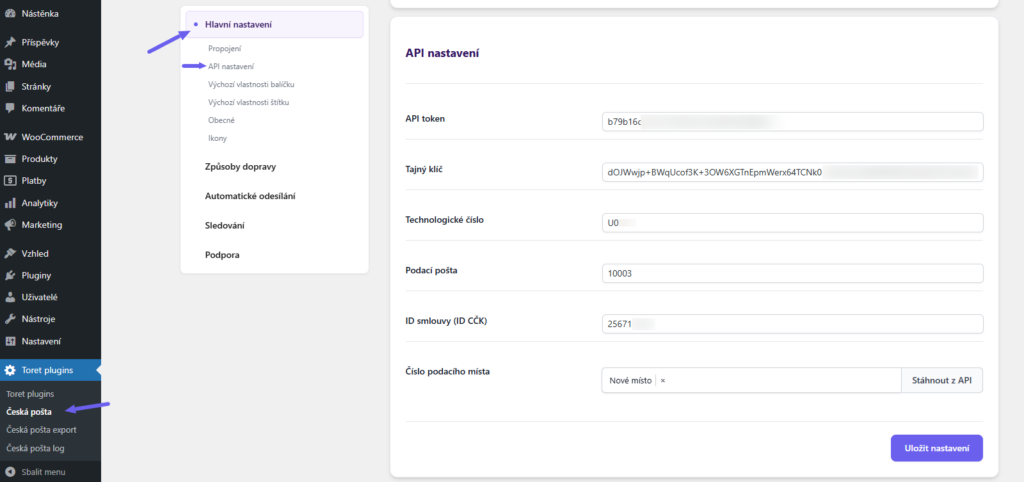Open the Toret plugins submenu link
Viewport: 1024px width, 482px height.
click(30, 394)
